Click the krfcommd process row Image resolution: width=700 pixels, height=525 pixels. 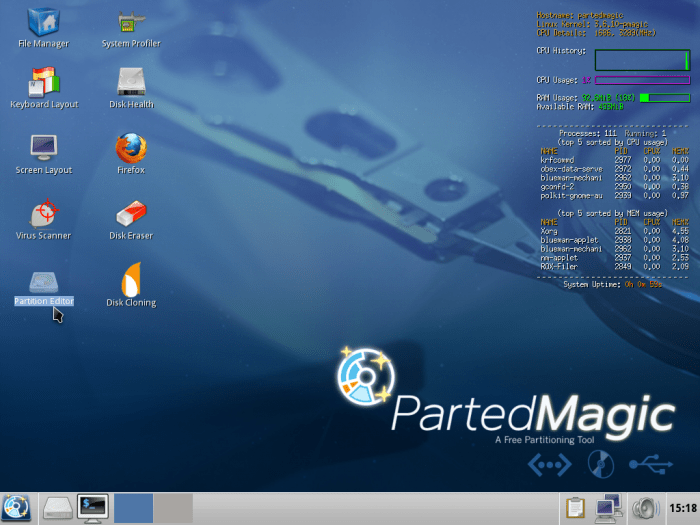614,160
